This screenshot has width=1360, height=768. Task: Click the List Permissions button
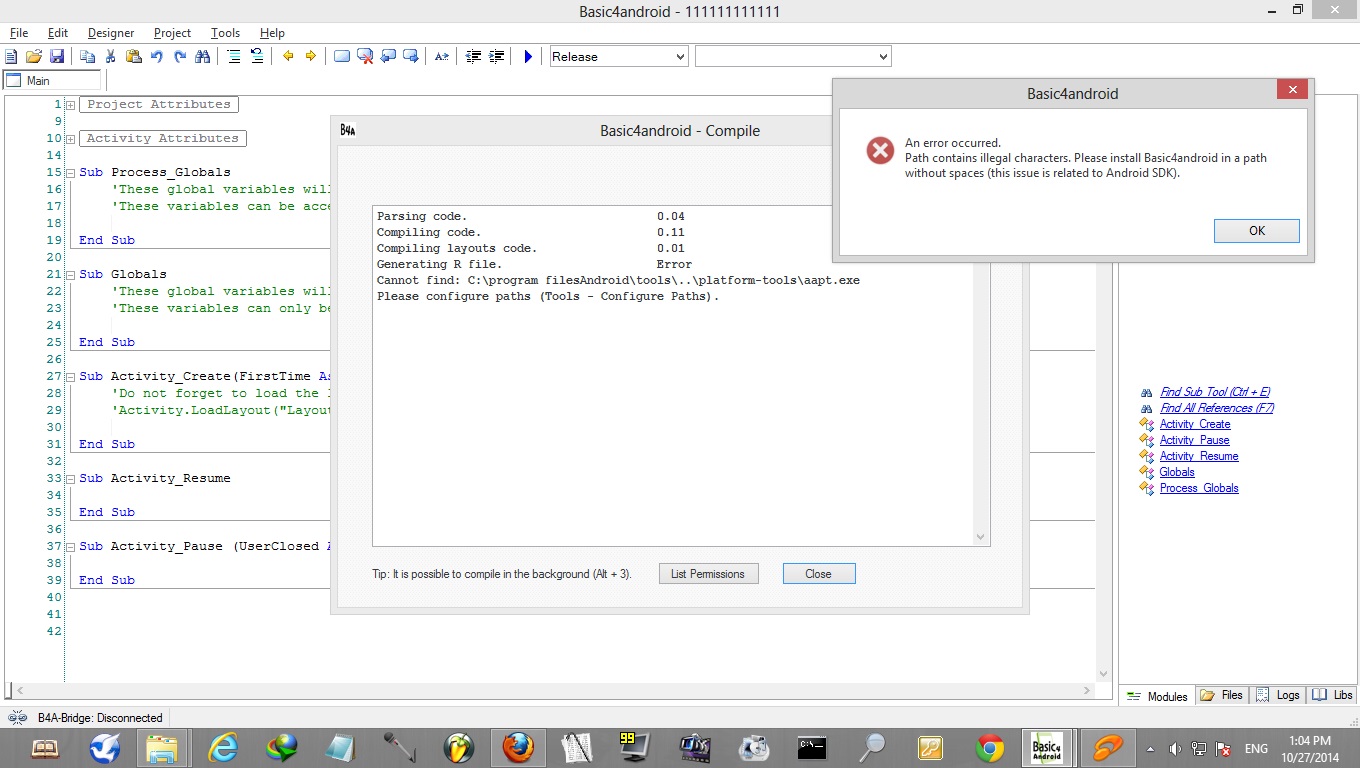(708, 574)
